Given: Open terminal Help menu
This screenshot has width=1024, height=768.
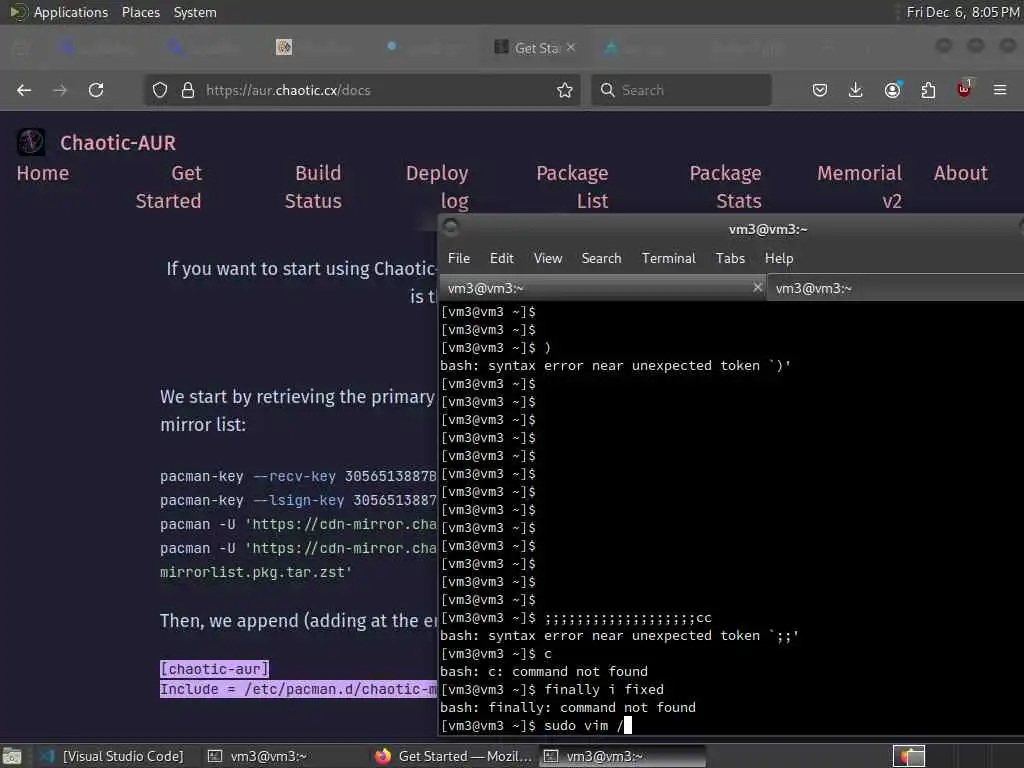Looking at the screenshot, I should pos(778,258).
